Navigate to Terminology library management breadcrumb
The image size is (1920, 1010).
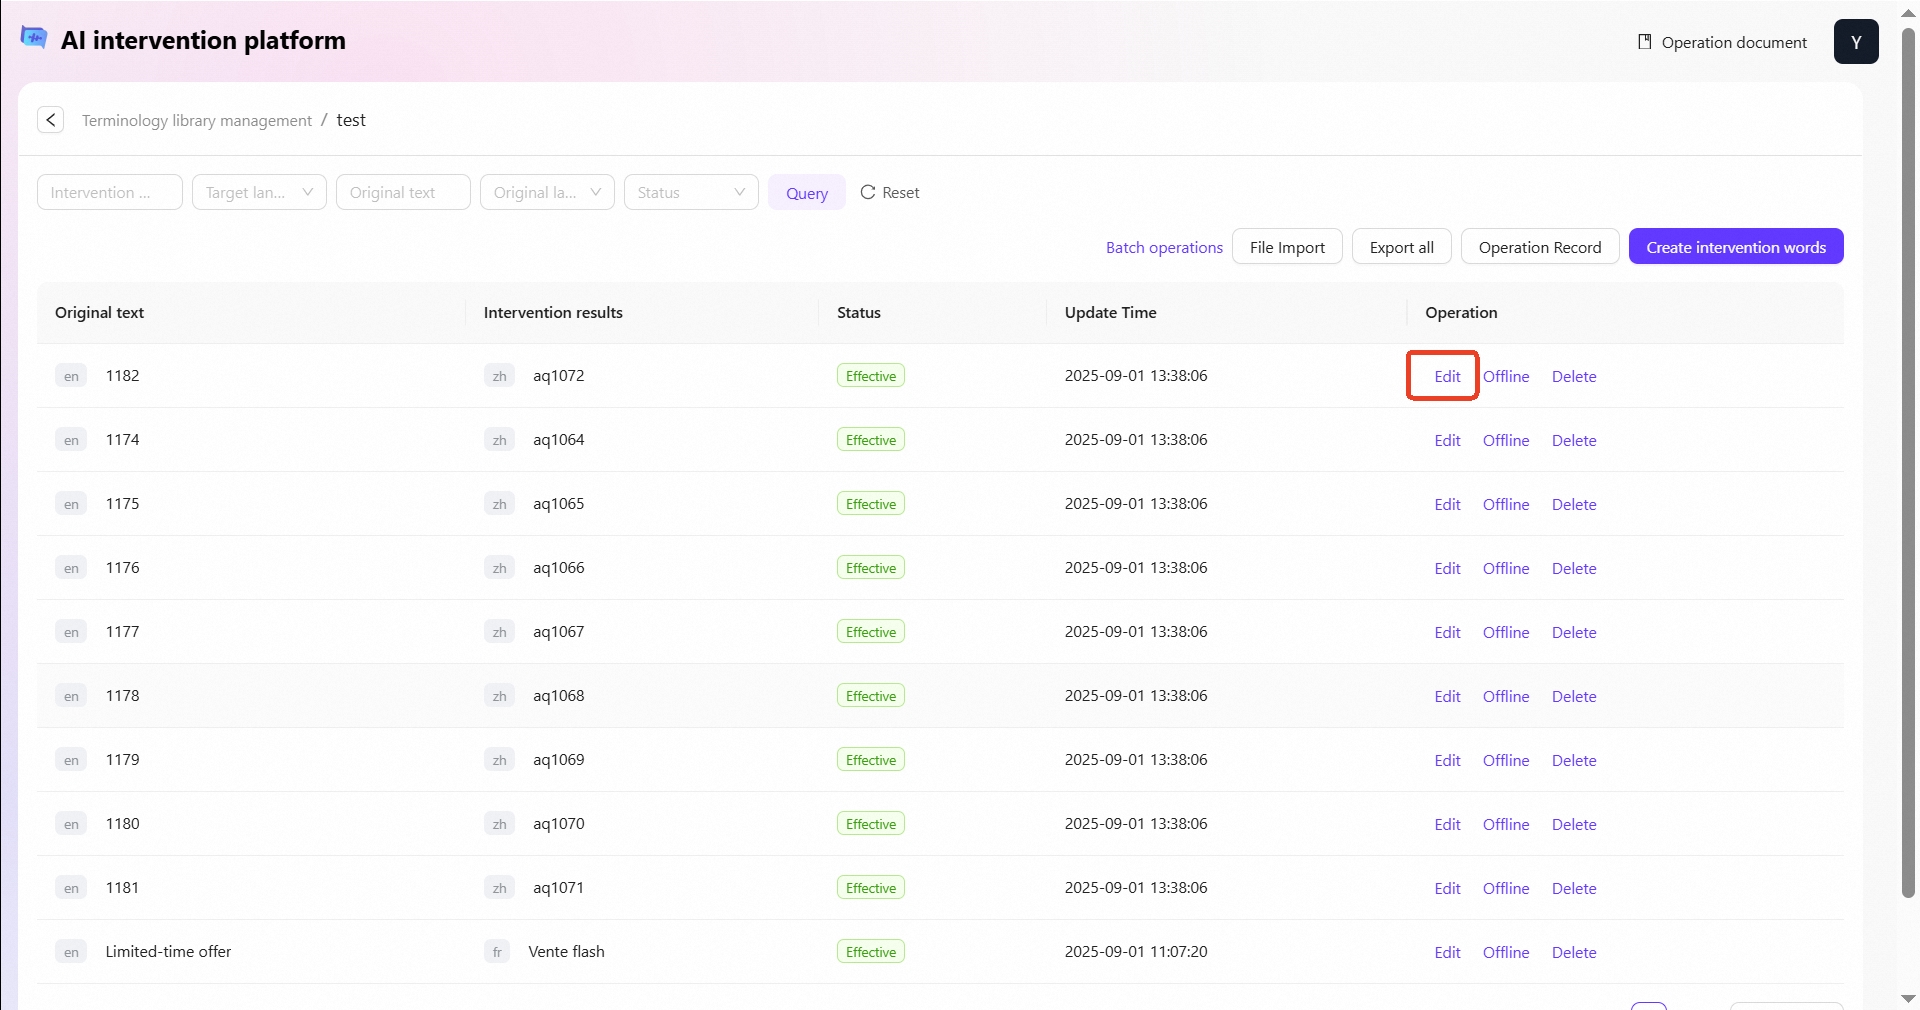point(197,120)
